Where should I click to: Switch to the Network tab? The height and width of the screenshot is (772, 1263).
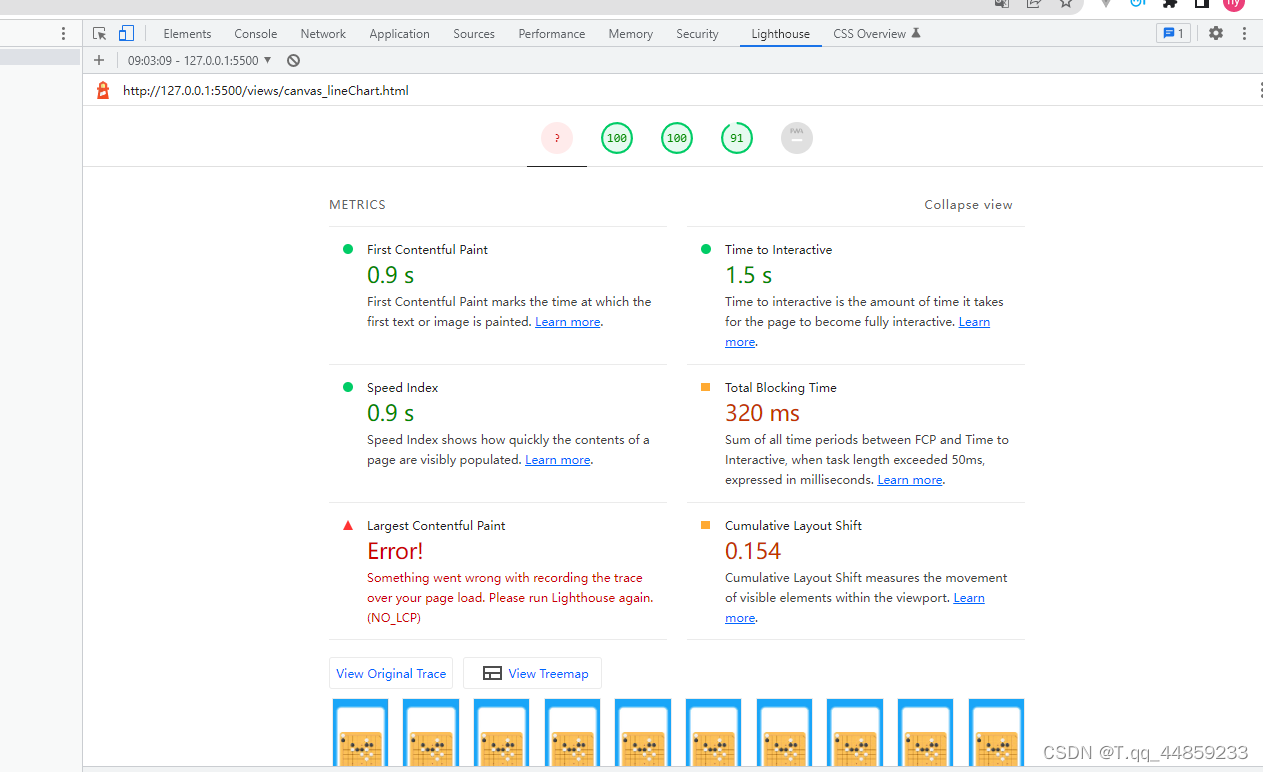323,33
